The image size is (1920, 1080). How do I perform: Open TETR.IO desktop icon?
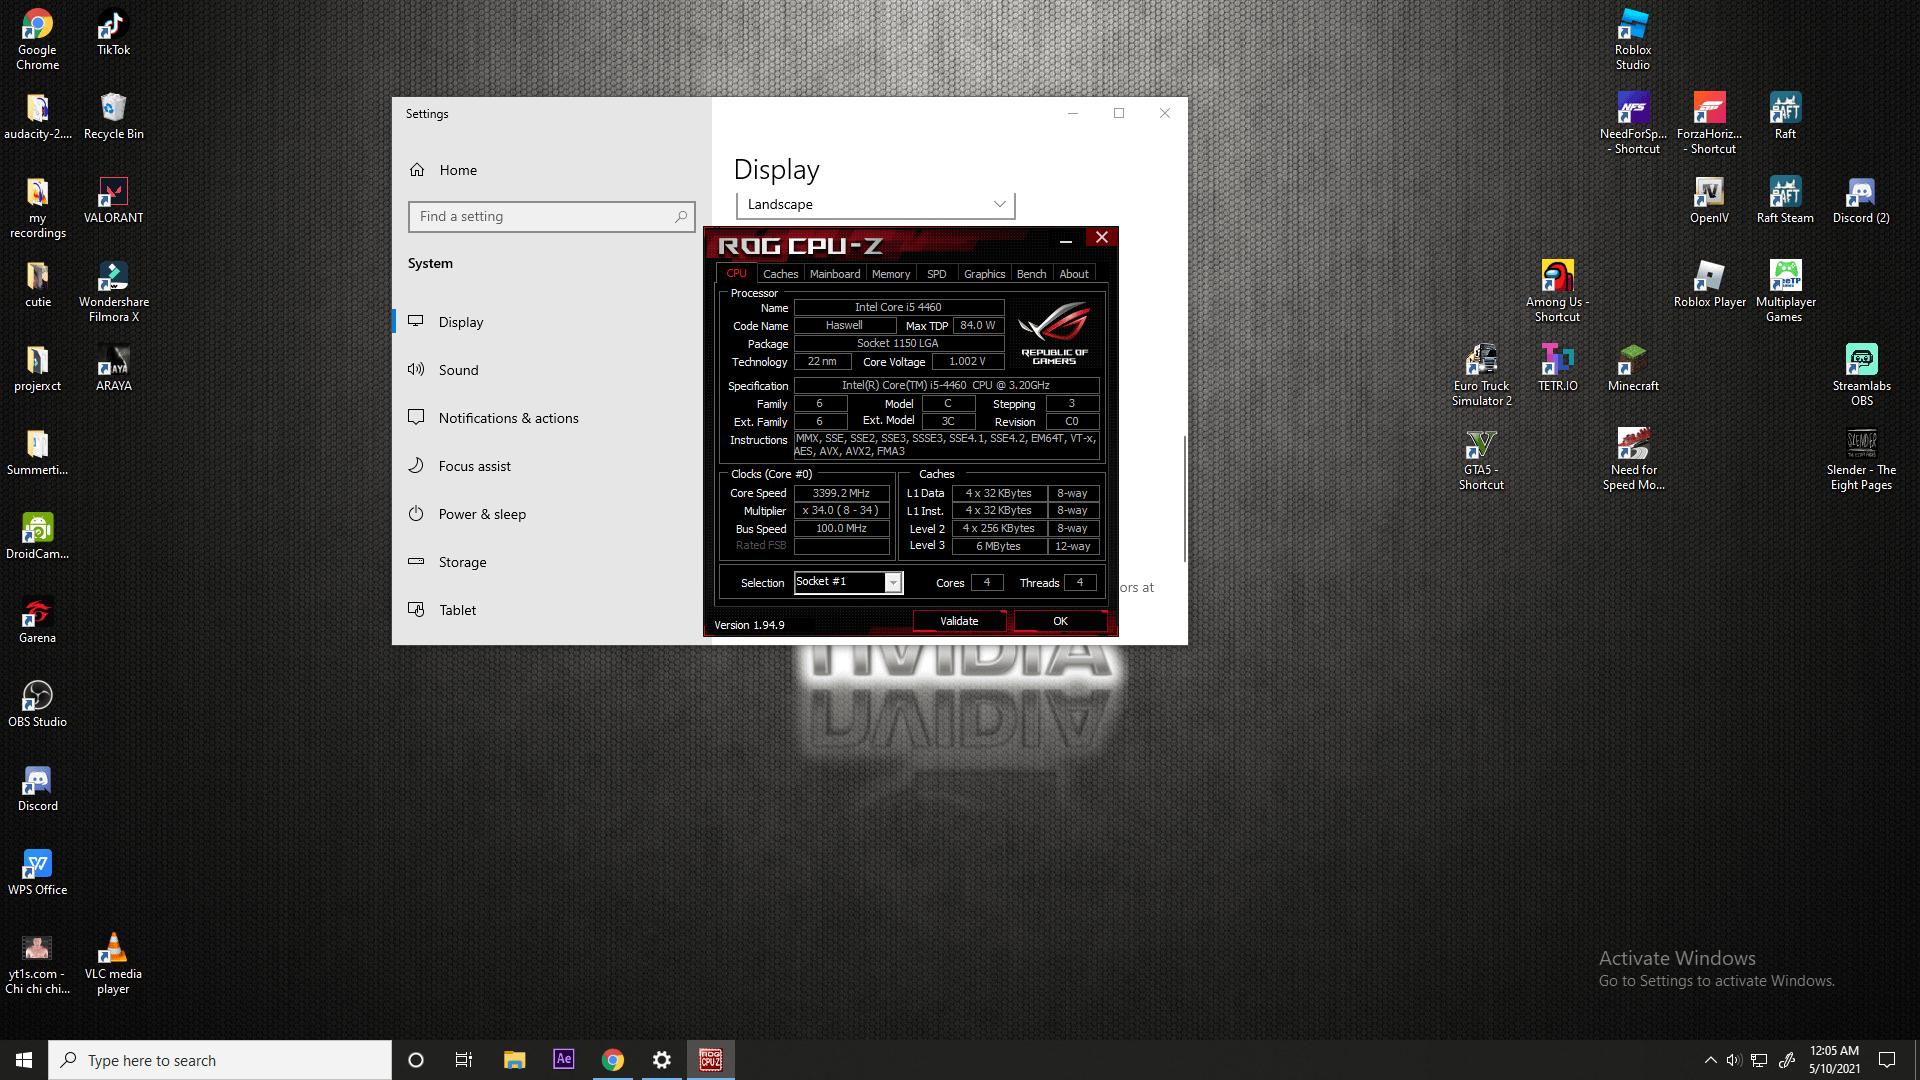[1557, 369]
